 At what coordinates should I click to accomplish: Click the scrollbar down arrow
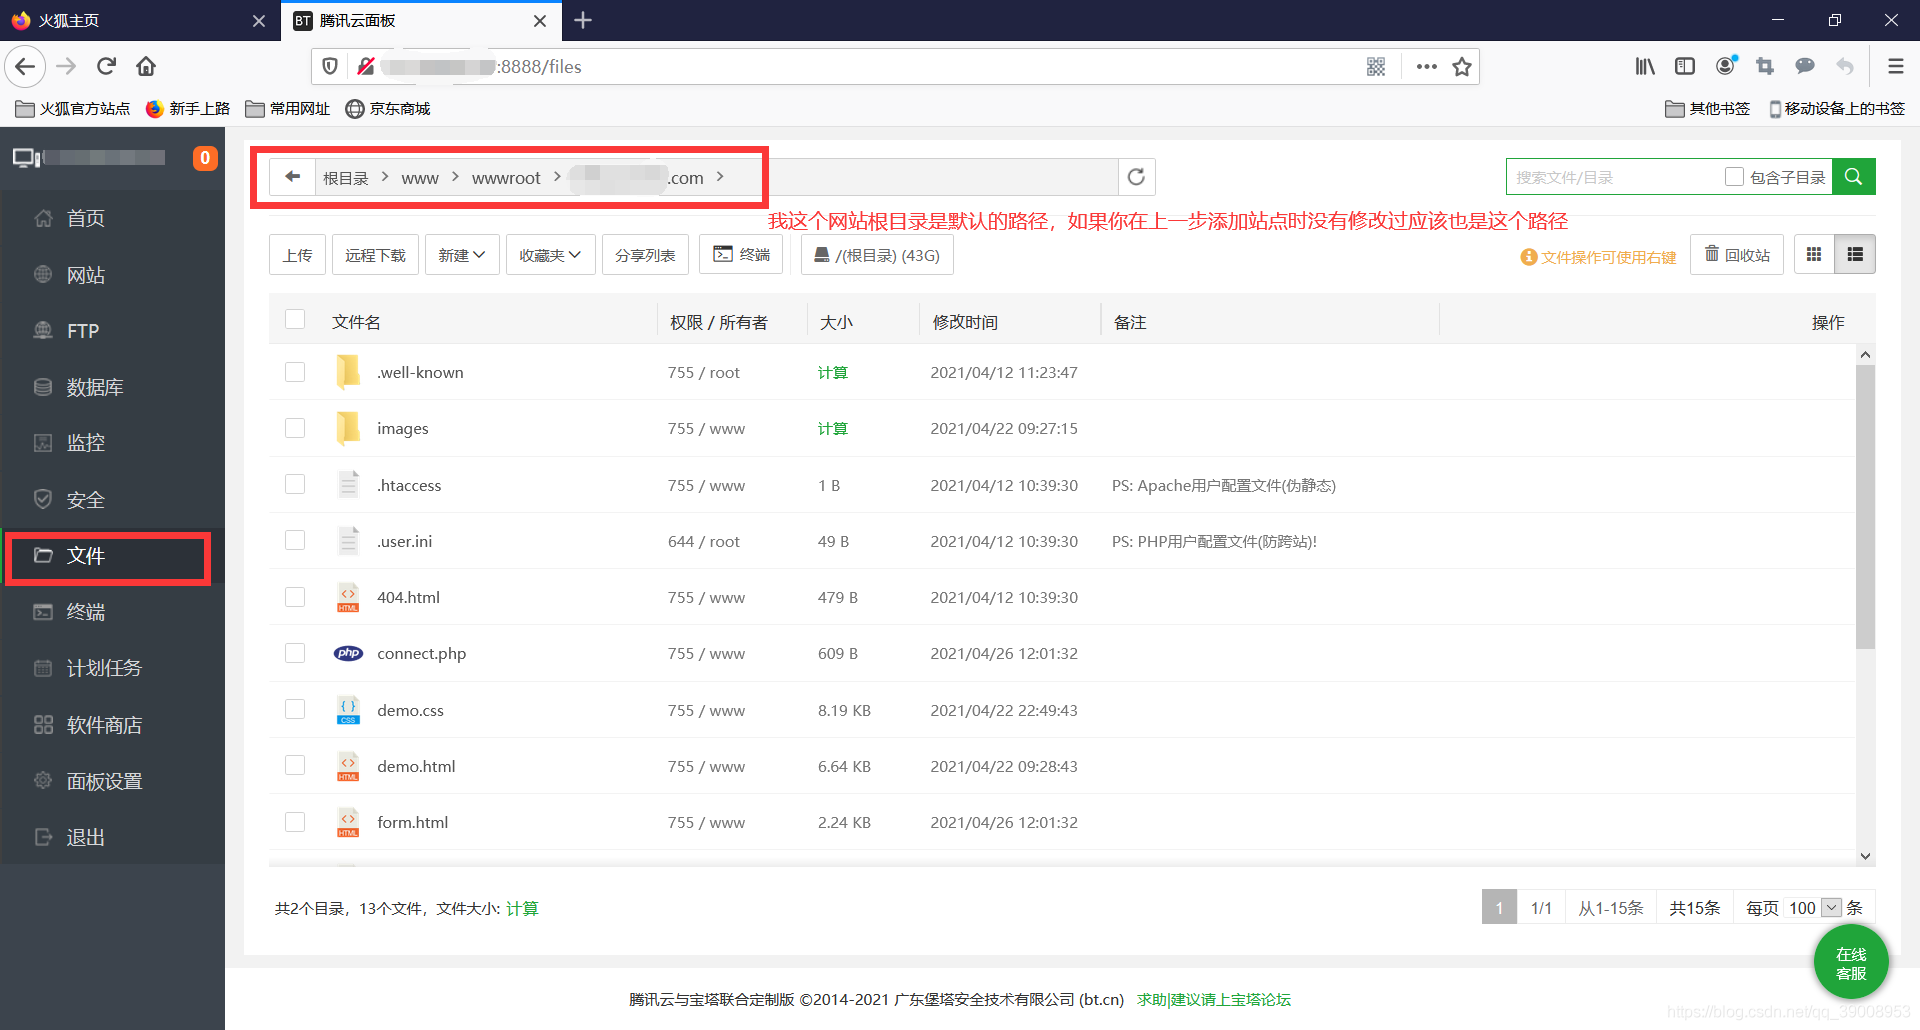coord(1865,856)
